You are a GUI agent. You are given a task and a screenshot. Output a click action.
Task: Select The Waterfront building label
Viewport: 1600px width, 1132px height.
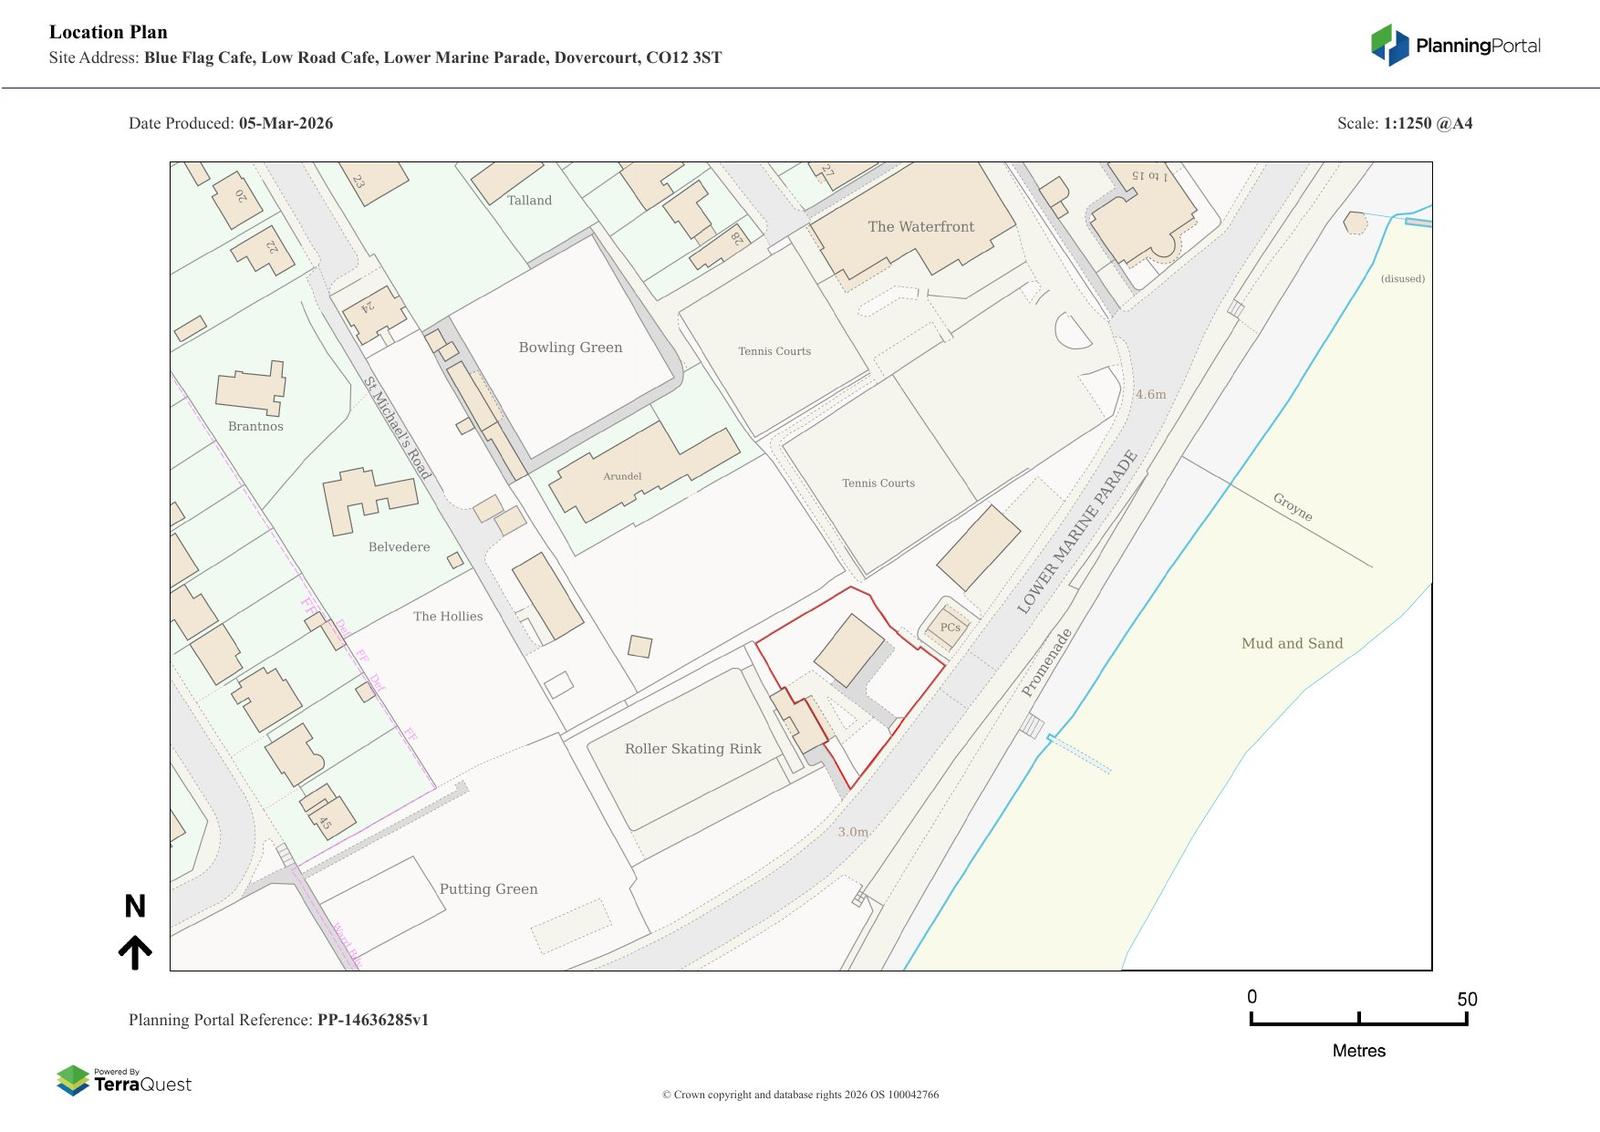point(920,227)
